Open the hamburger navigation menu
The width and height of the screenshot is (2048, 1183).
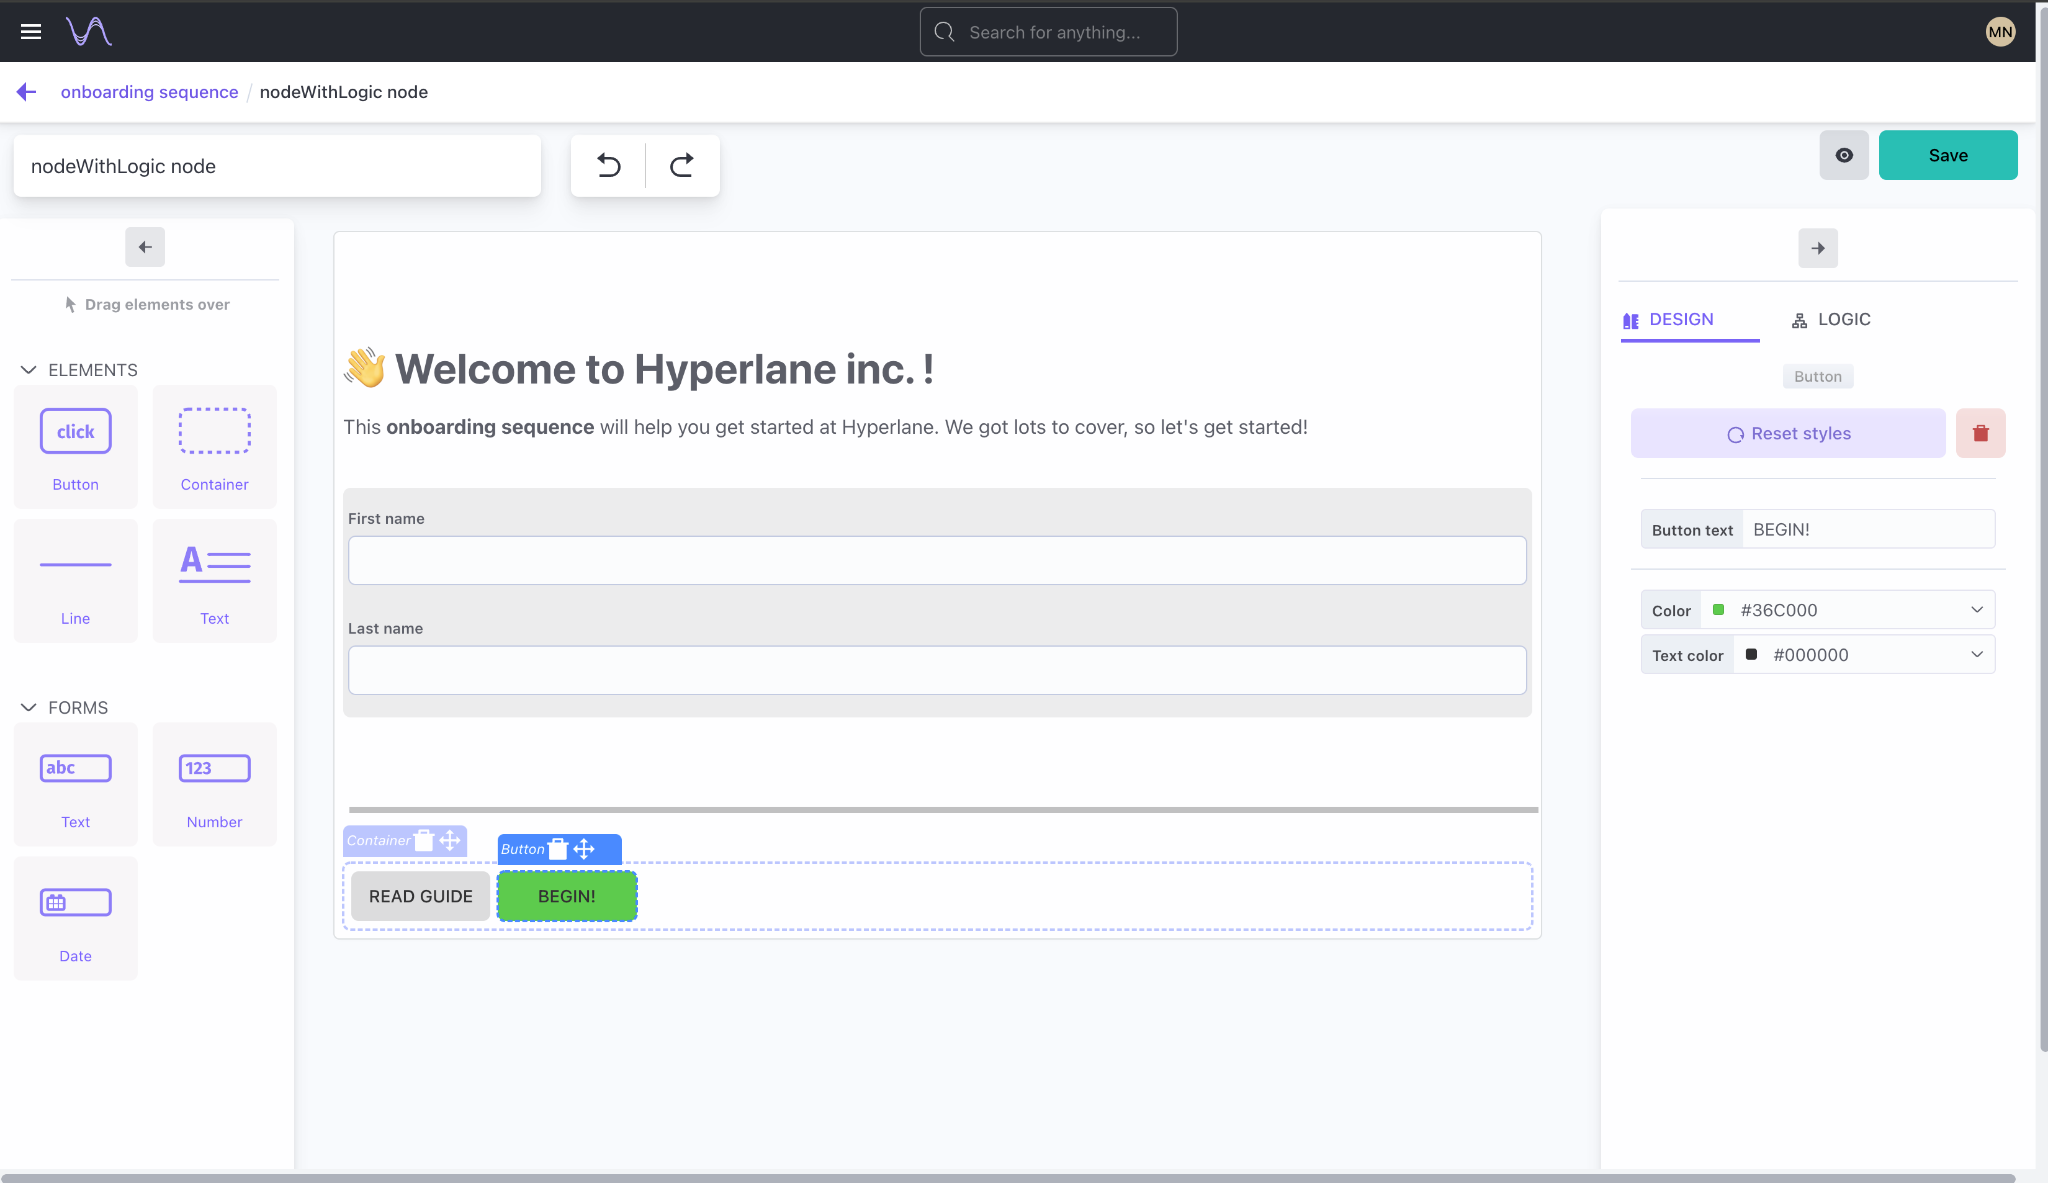coord(31,31)
